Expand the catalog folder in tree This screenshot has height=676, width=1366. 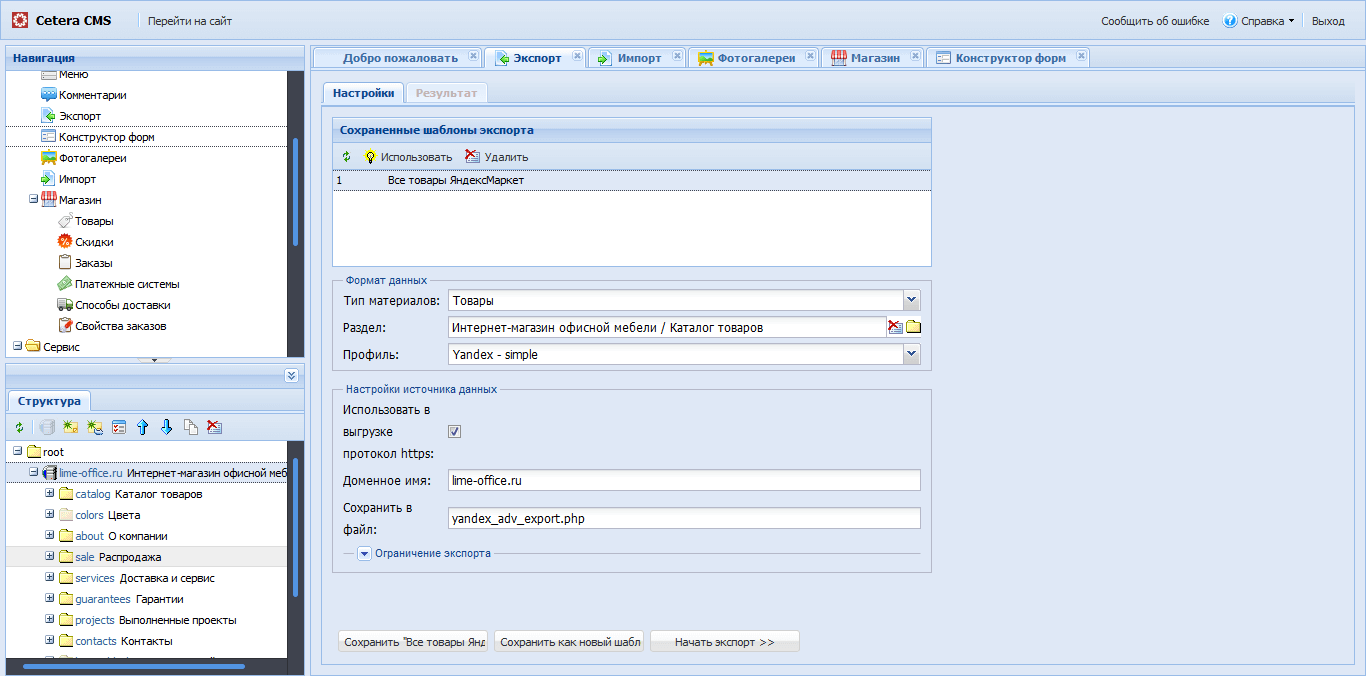49,494
